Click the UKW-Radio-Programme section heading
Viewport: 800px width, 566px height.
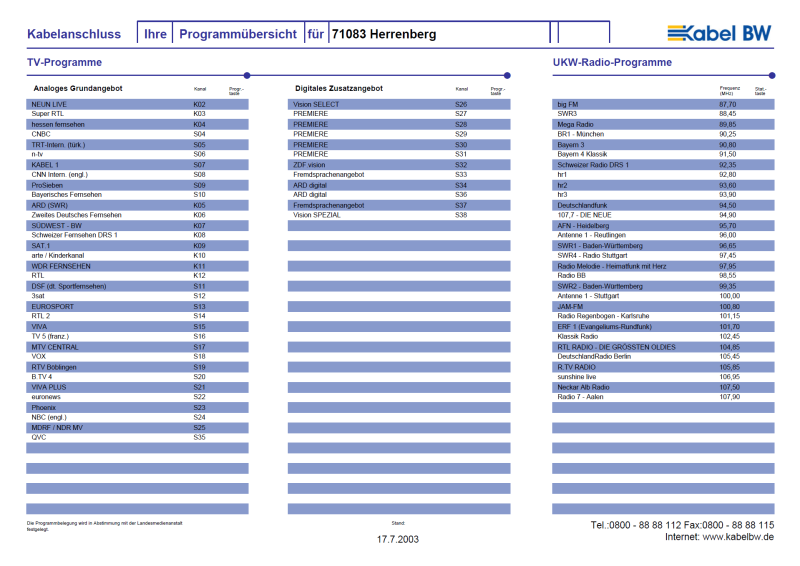612,62
